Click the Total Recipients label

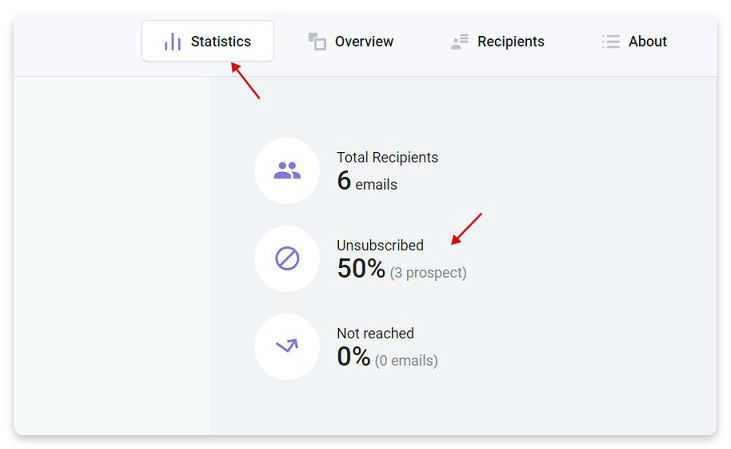click(387, 158)
